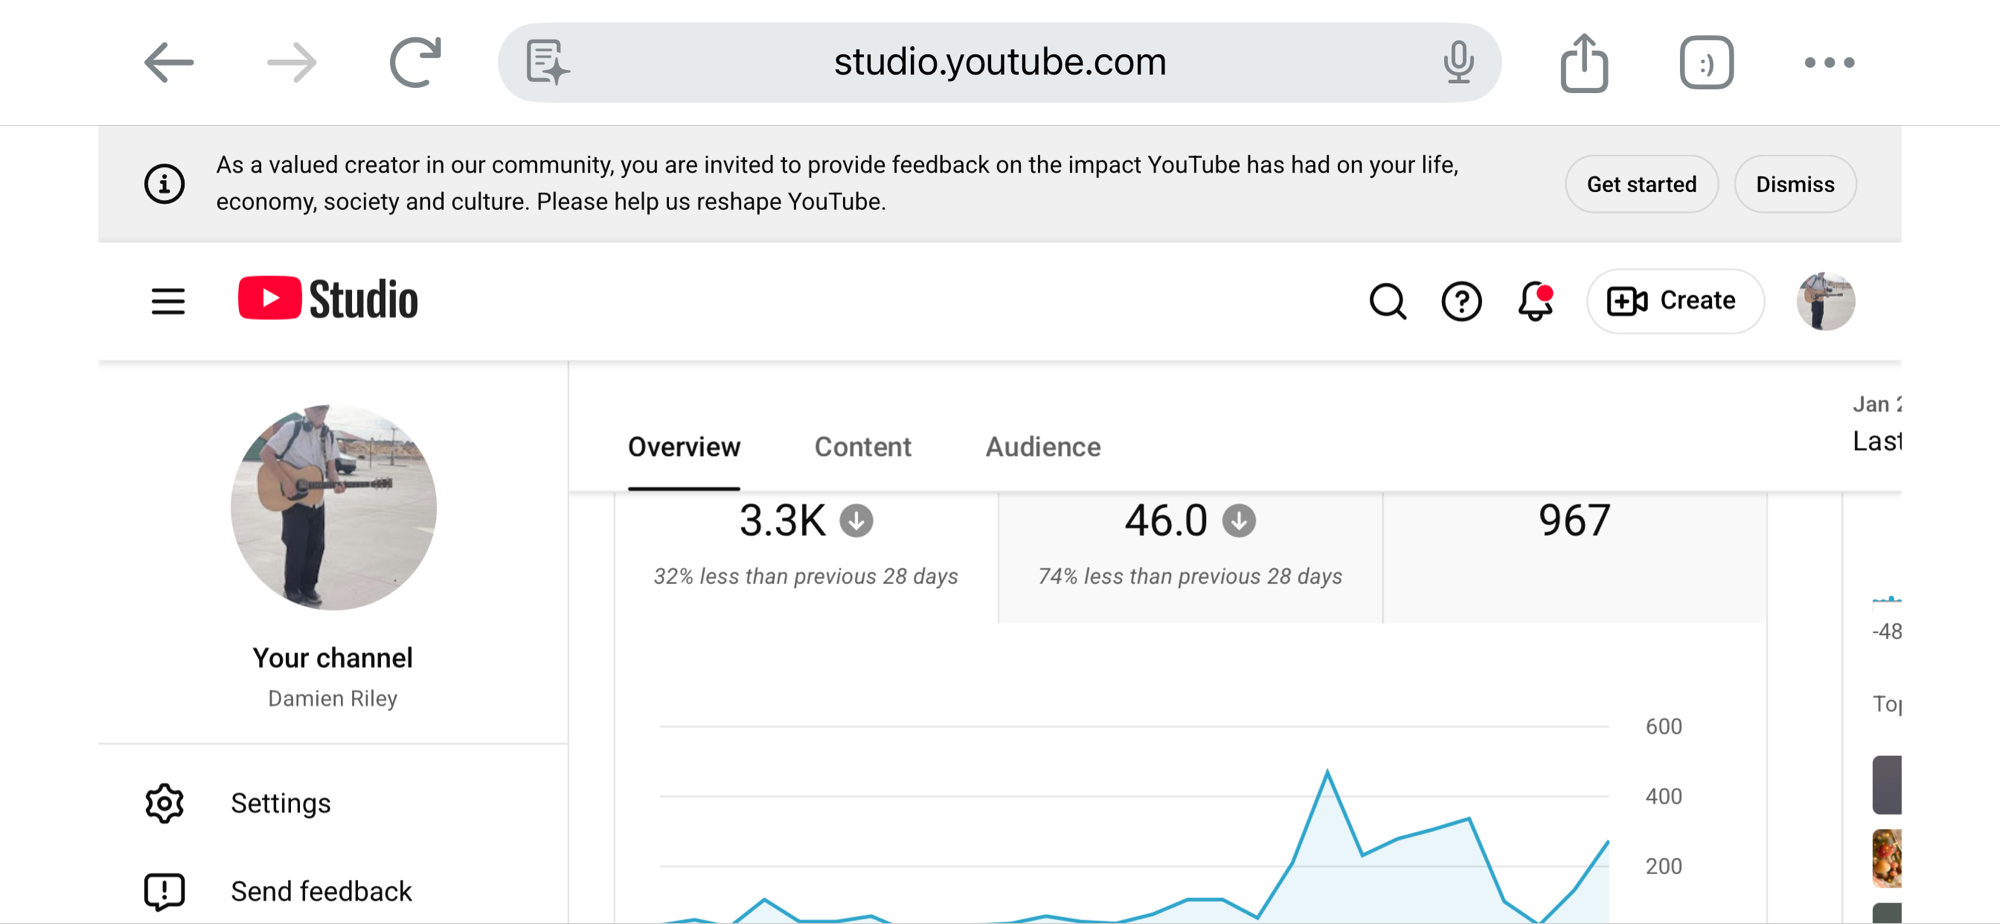Expand the date range selector
The width and height of the screenshot is (2000, 924).
click(1876, 425)
